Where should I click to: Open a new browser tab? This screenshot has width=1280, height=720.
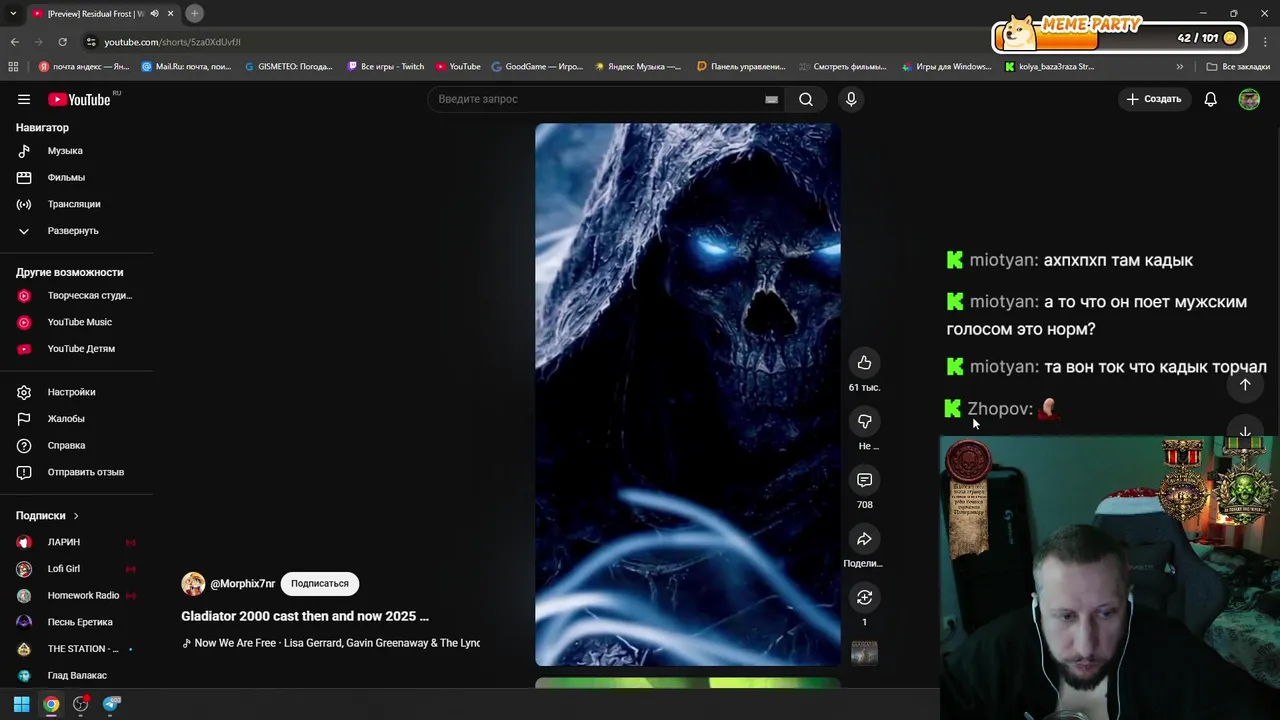pos(194,13)
